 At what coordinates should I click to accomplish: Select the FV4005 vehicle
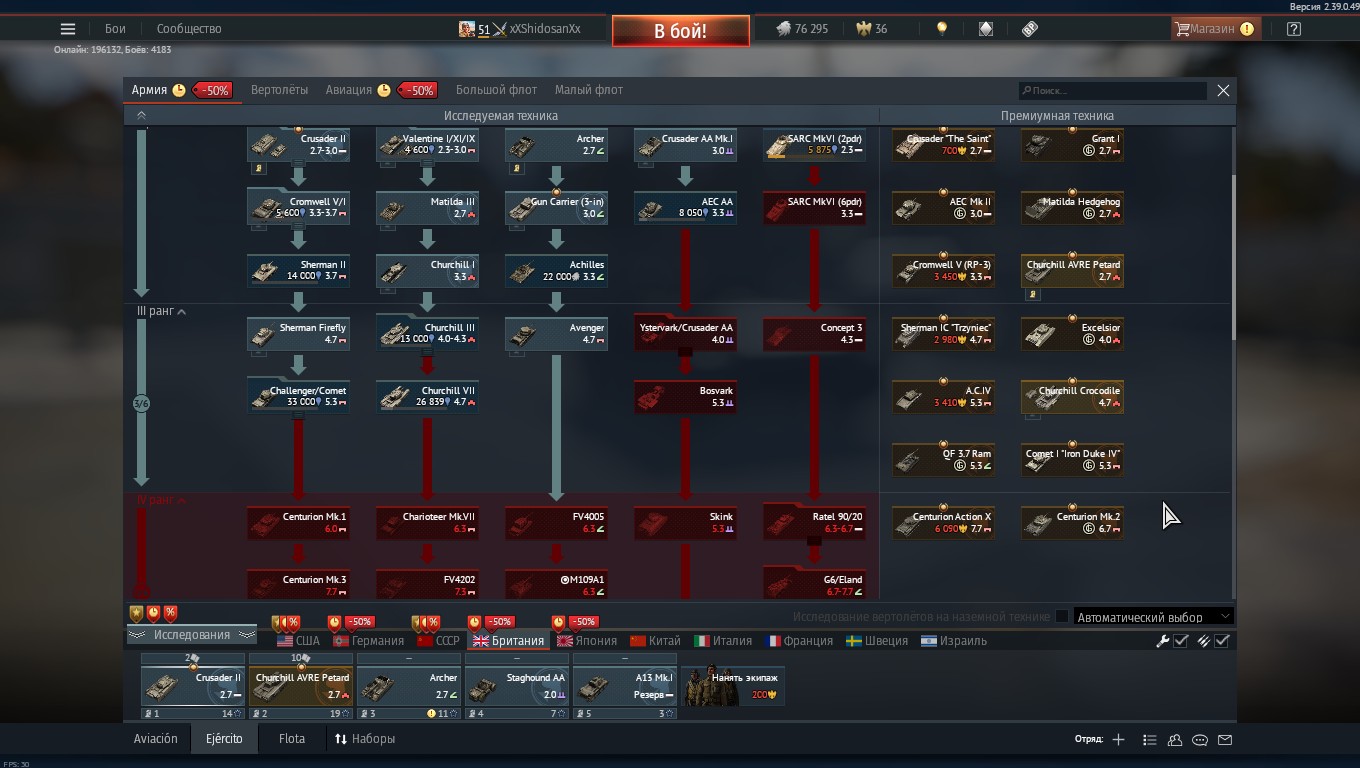pos(556,523)
